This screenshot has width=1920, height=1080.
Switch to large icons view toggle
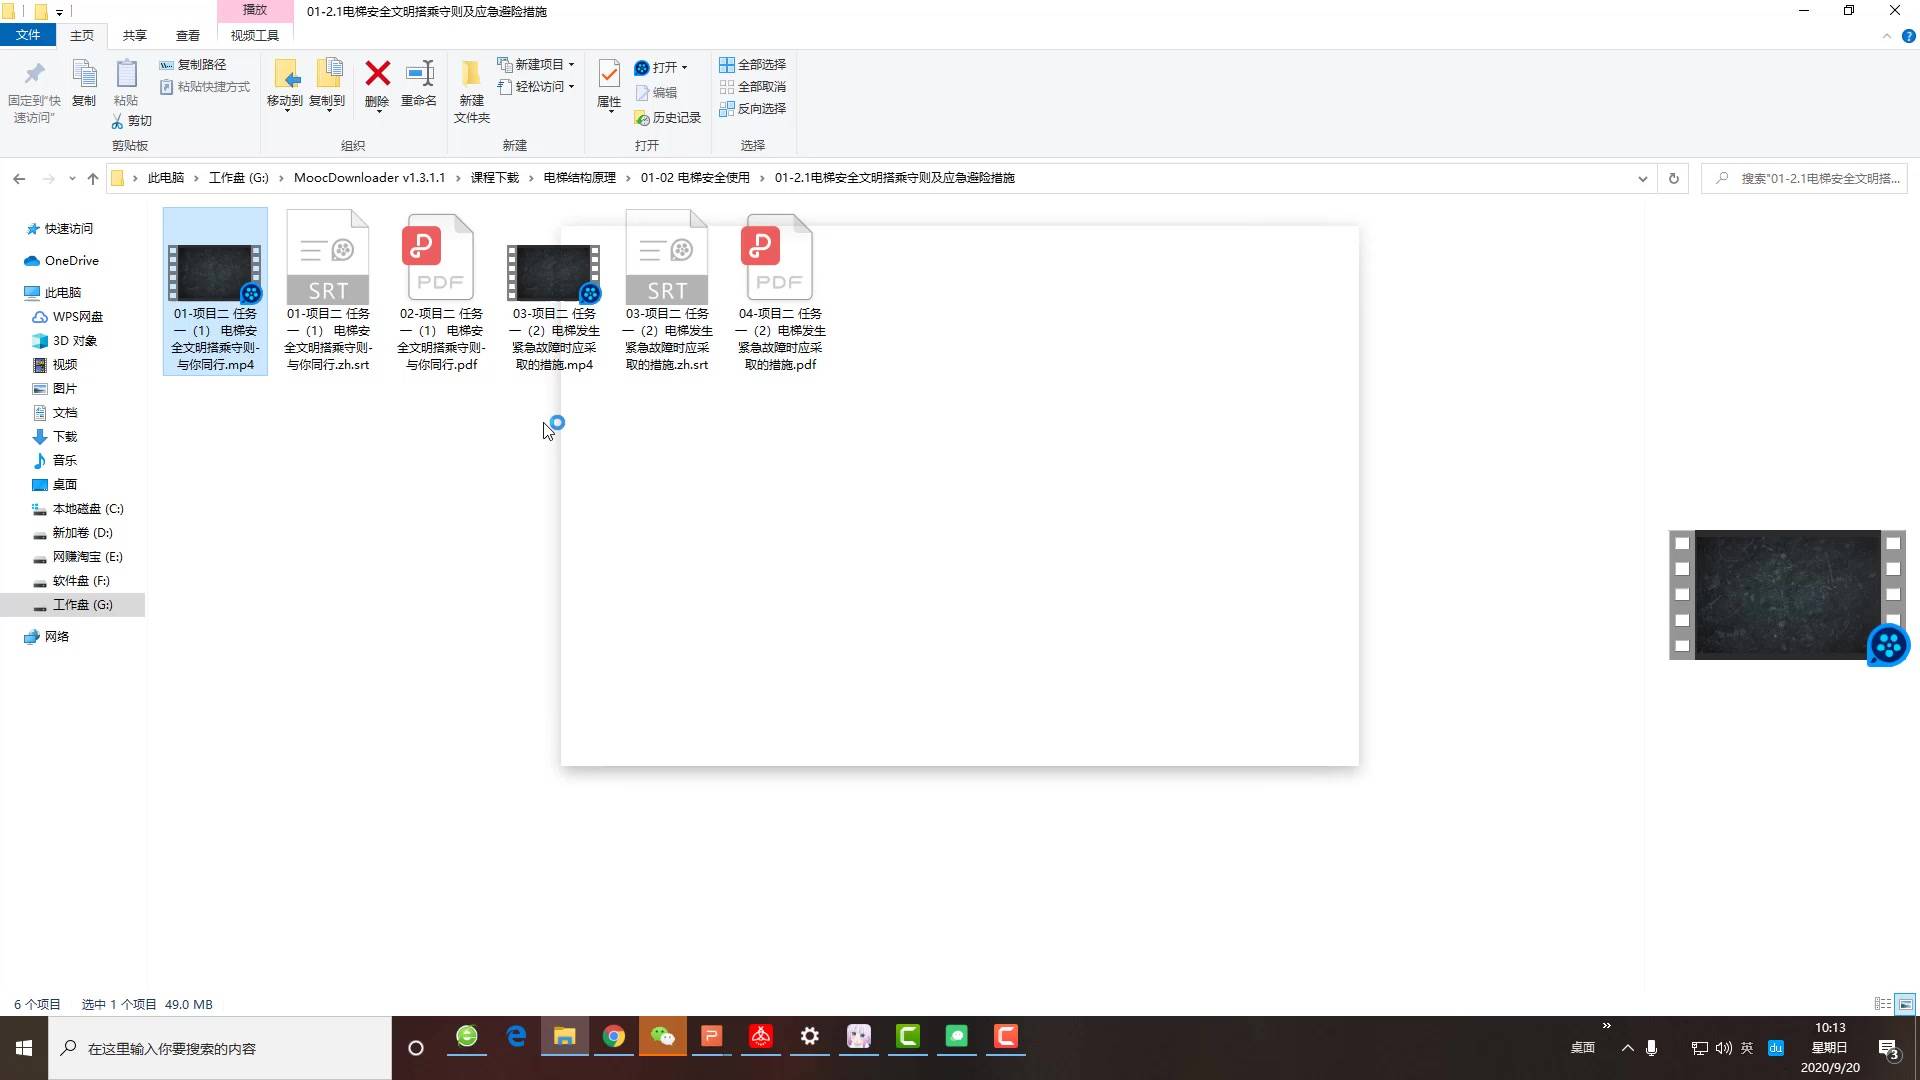(1905, 1004)
